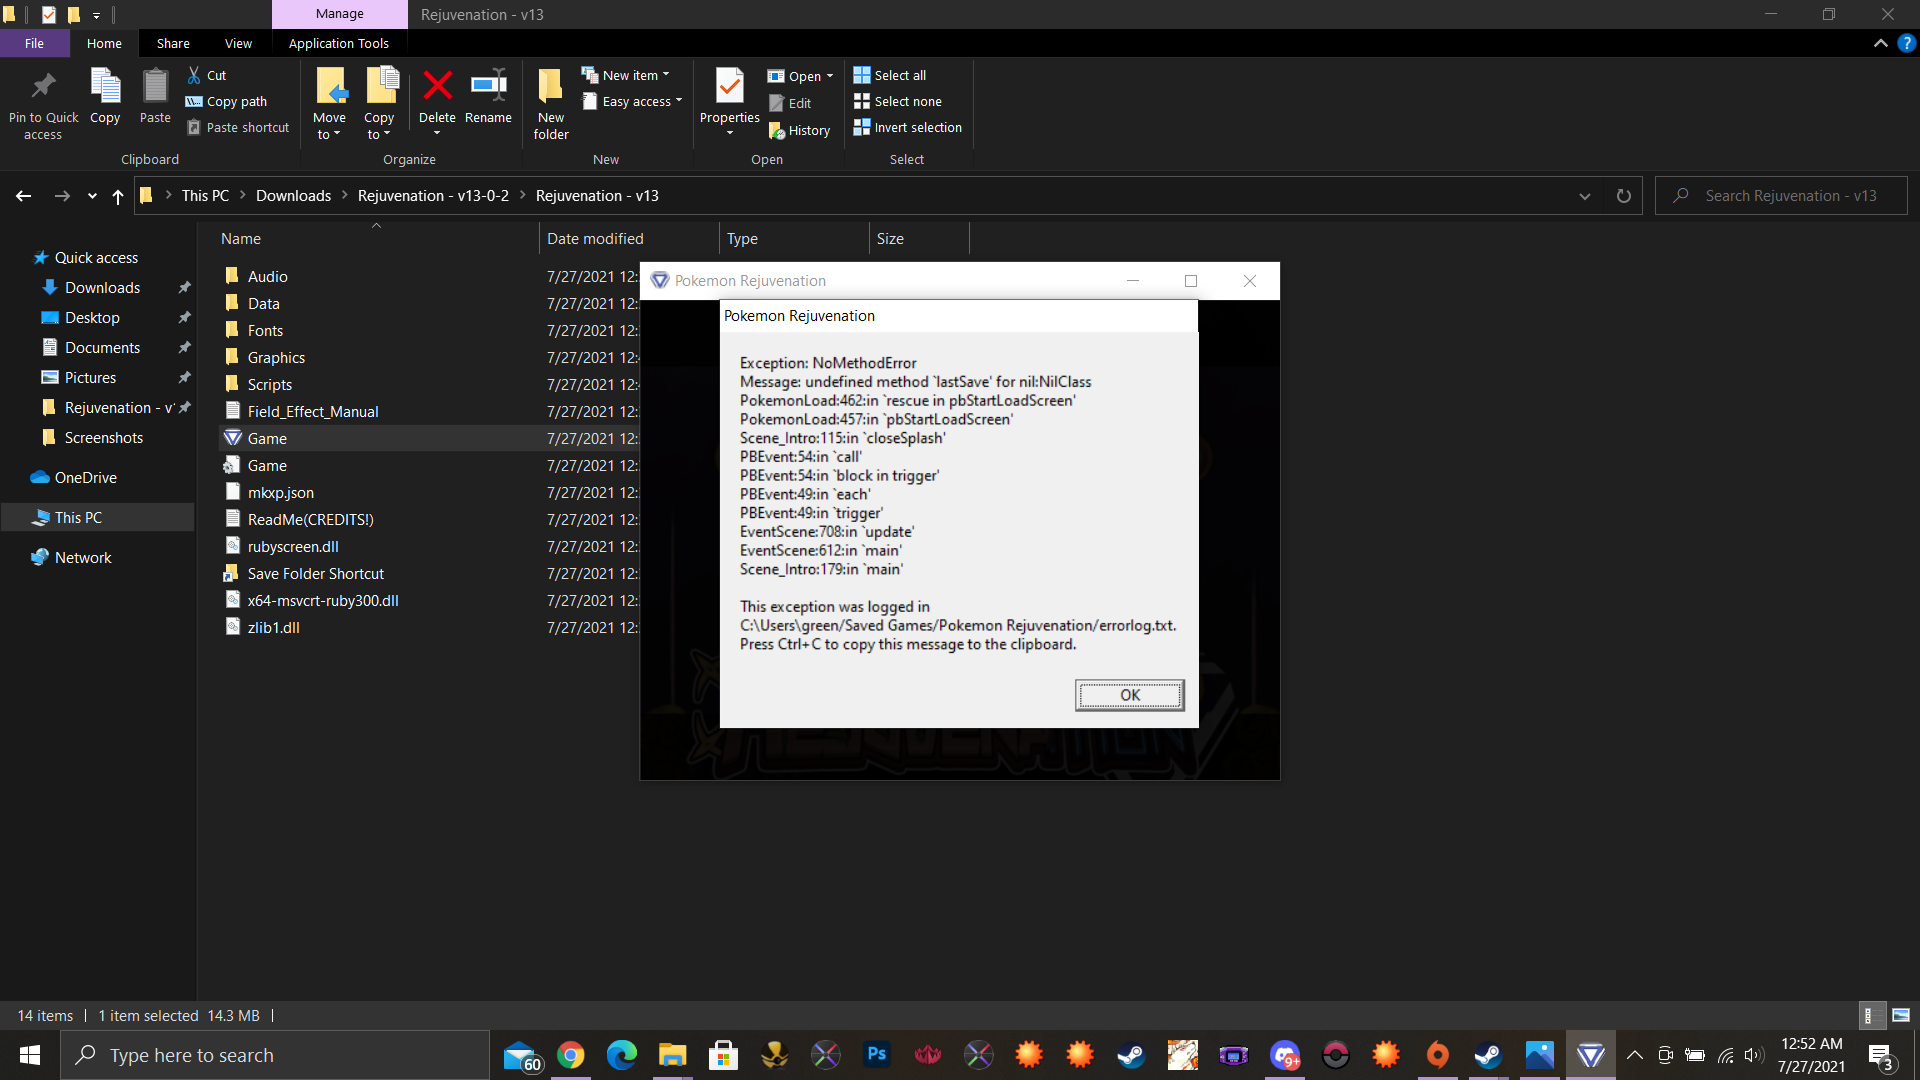Click the Copy path ribbon command
Image resolution: width=1920 pixels, height=1080 pixels.
click(x=227, y=101)
